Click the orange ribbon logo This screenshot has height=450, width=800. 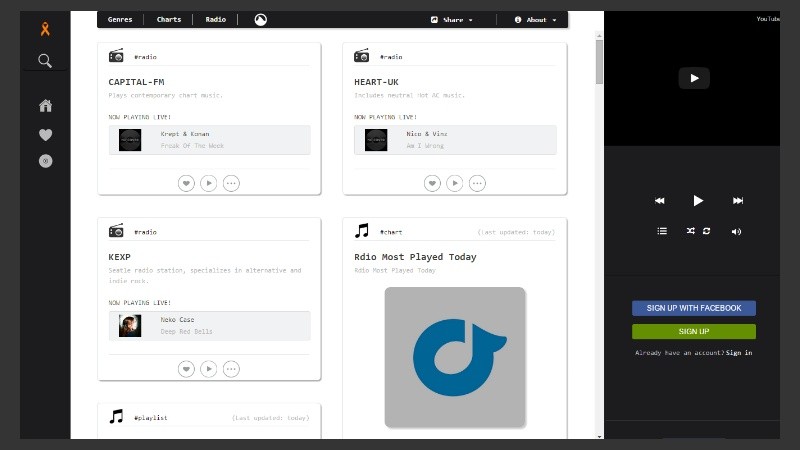pos(45,29)
